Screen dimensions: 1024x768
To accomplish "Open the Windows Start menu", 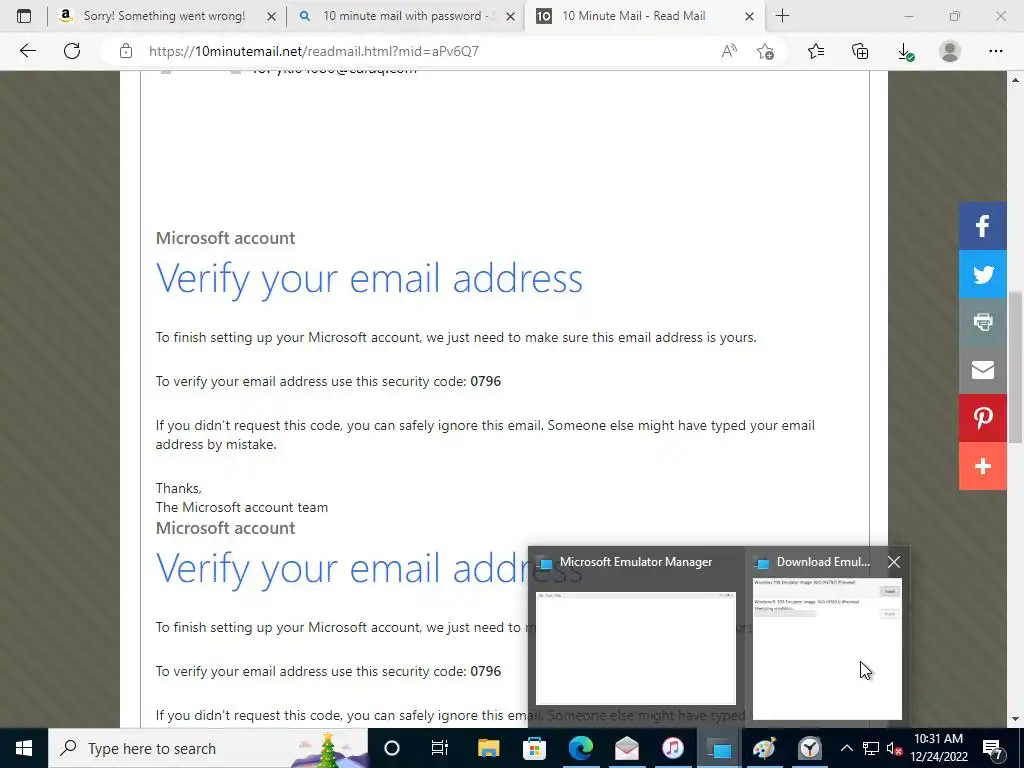I will (x=24, y=748).
